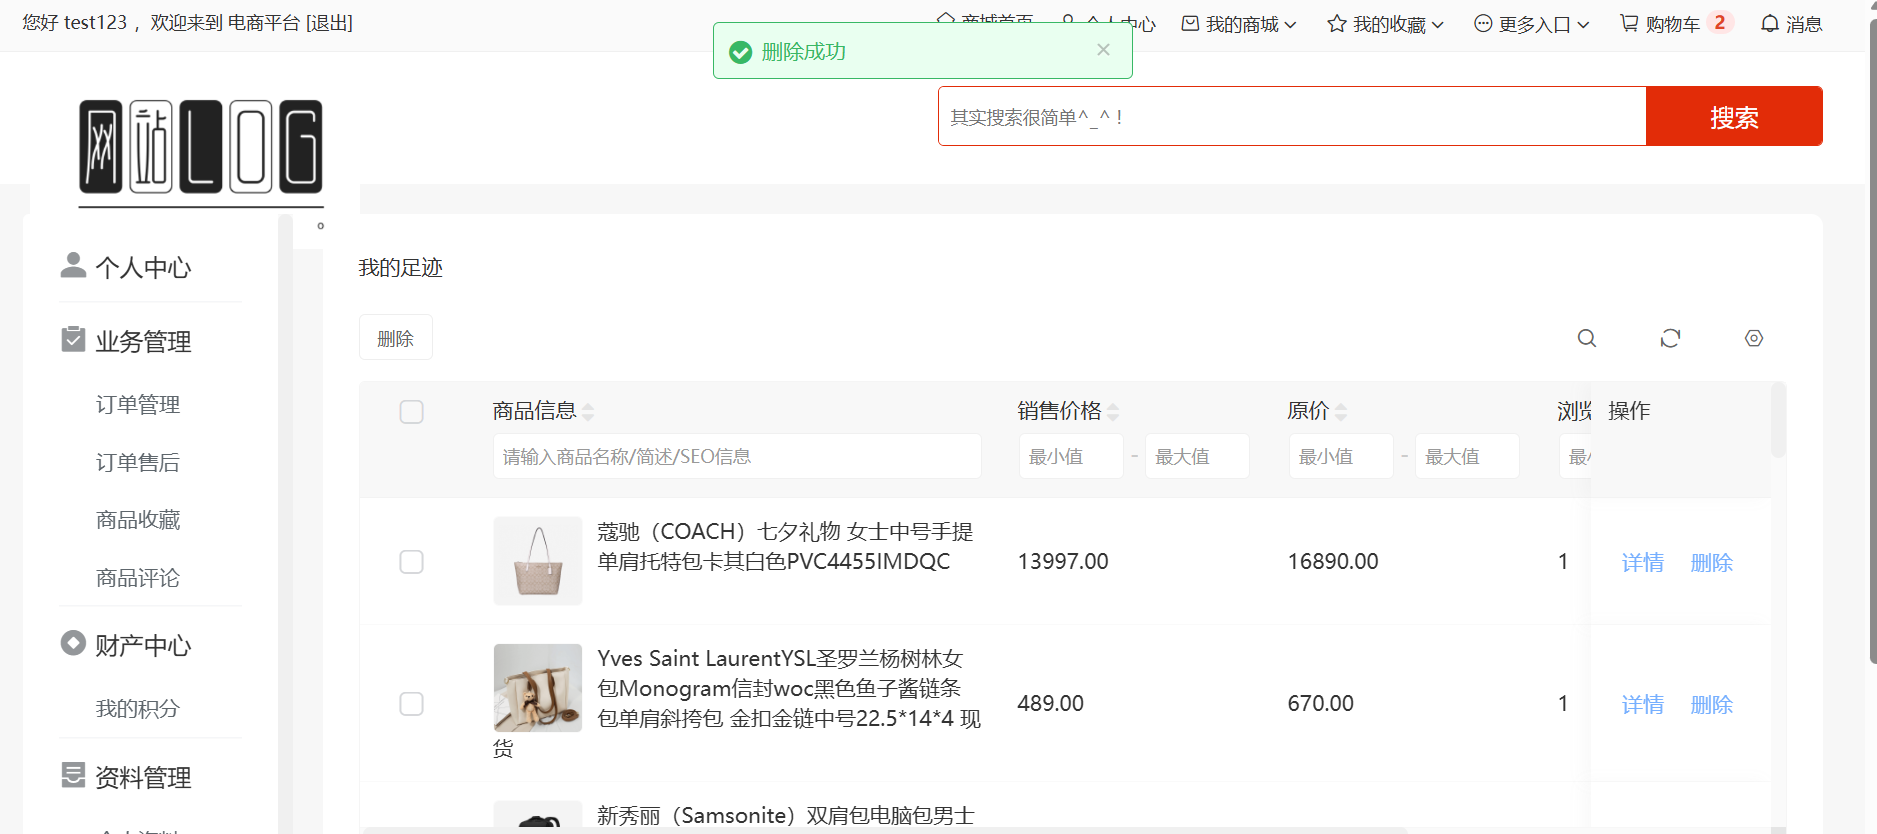Viewport: 1877px width, 834px height.
Task: Click the 操作 column header
Action: point(1629,411)
